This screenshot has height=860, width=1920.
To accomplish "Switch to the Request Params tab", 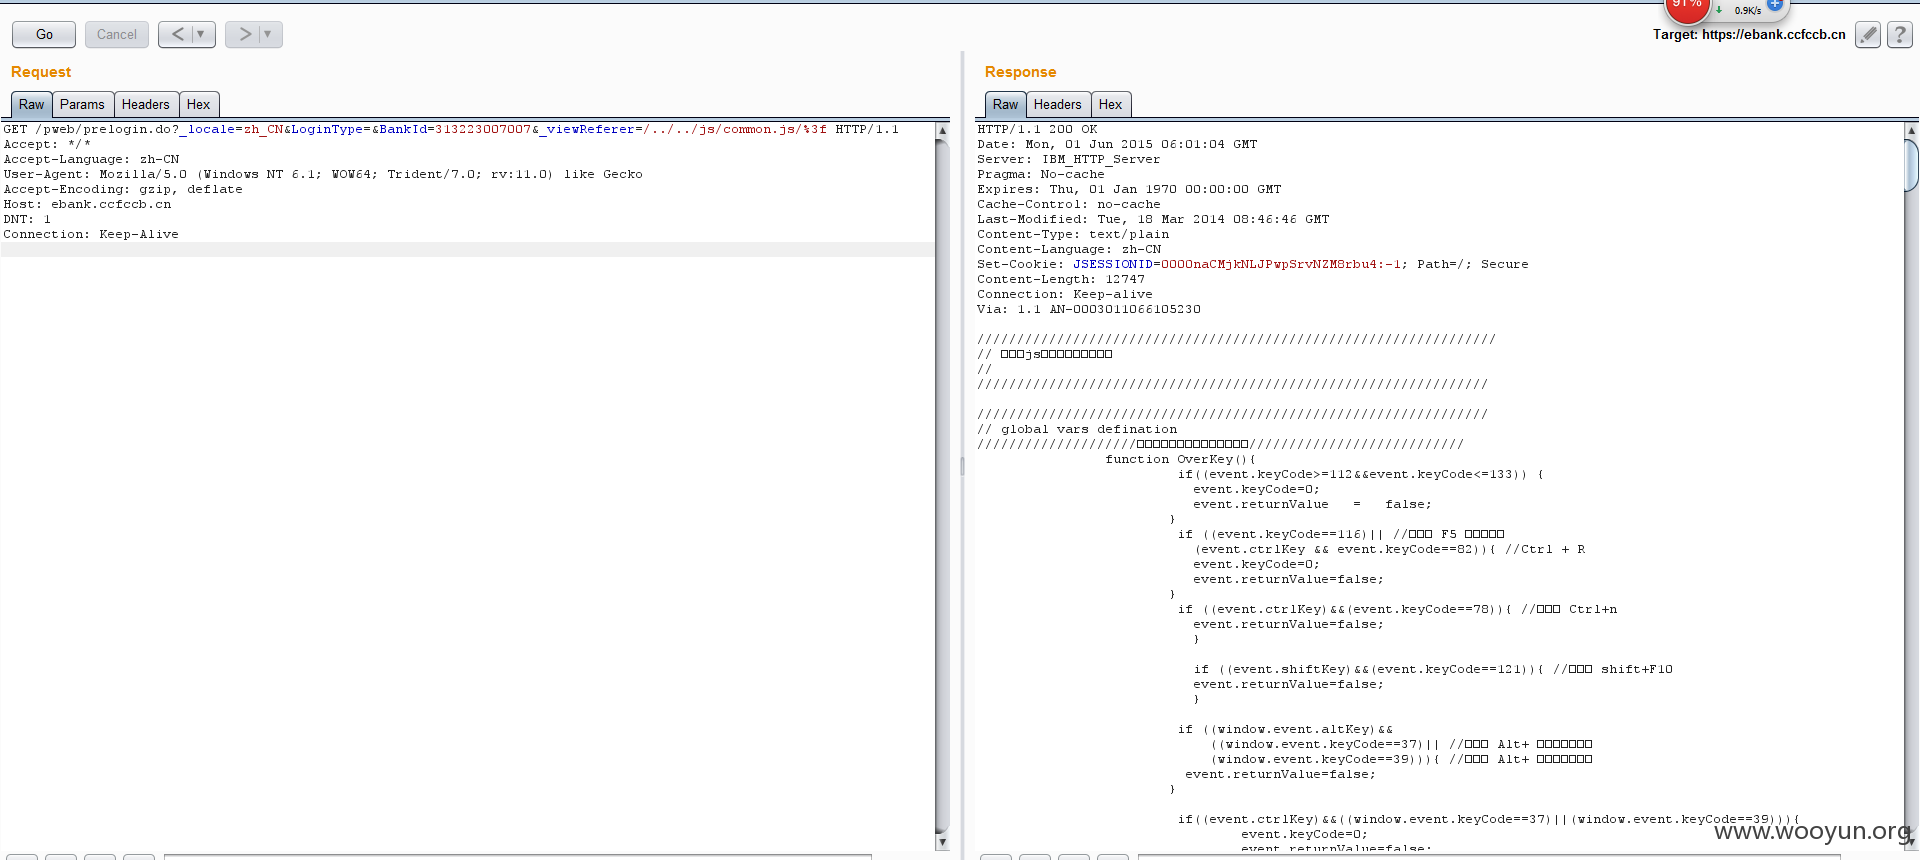I will [x=82, y=105].
